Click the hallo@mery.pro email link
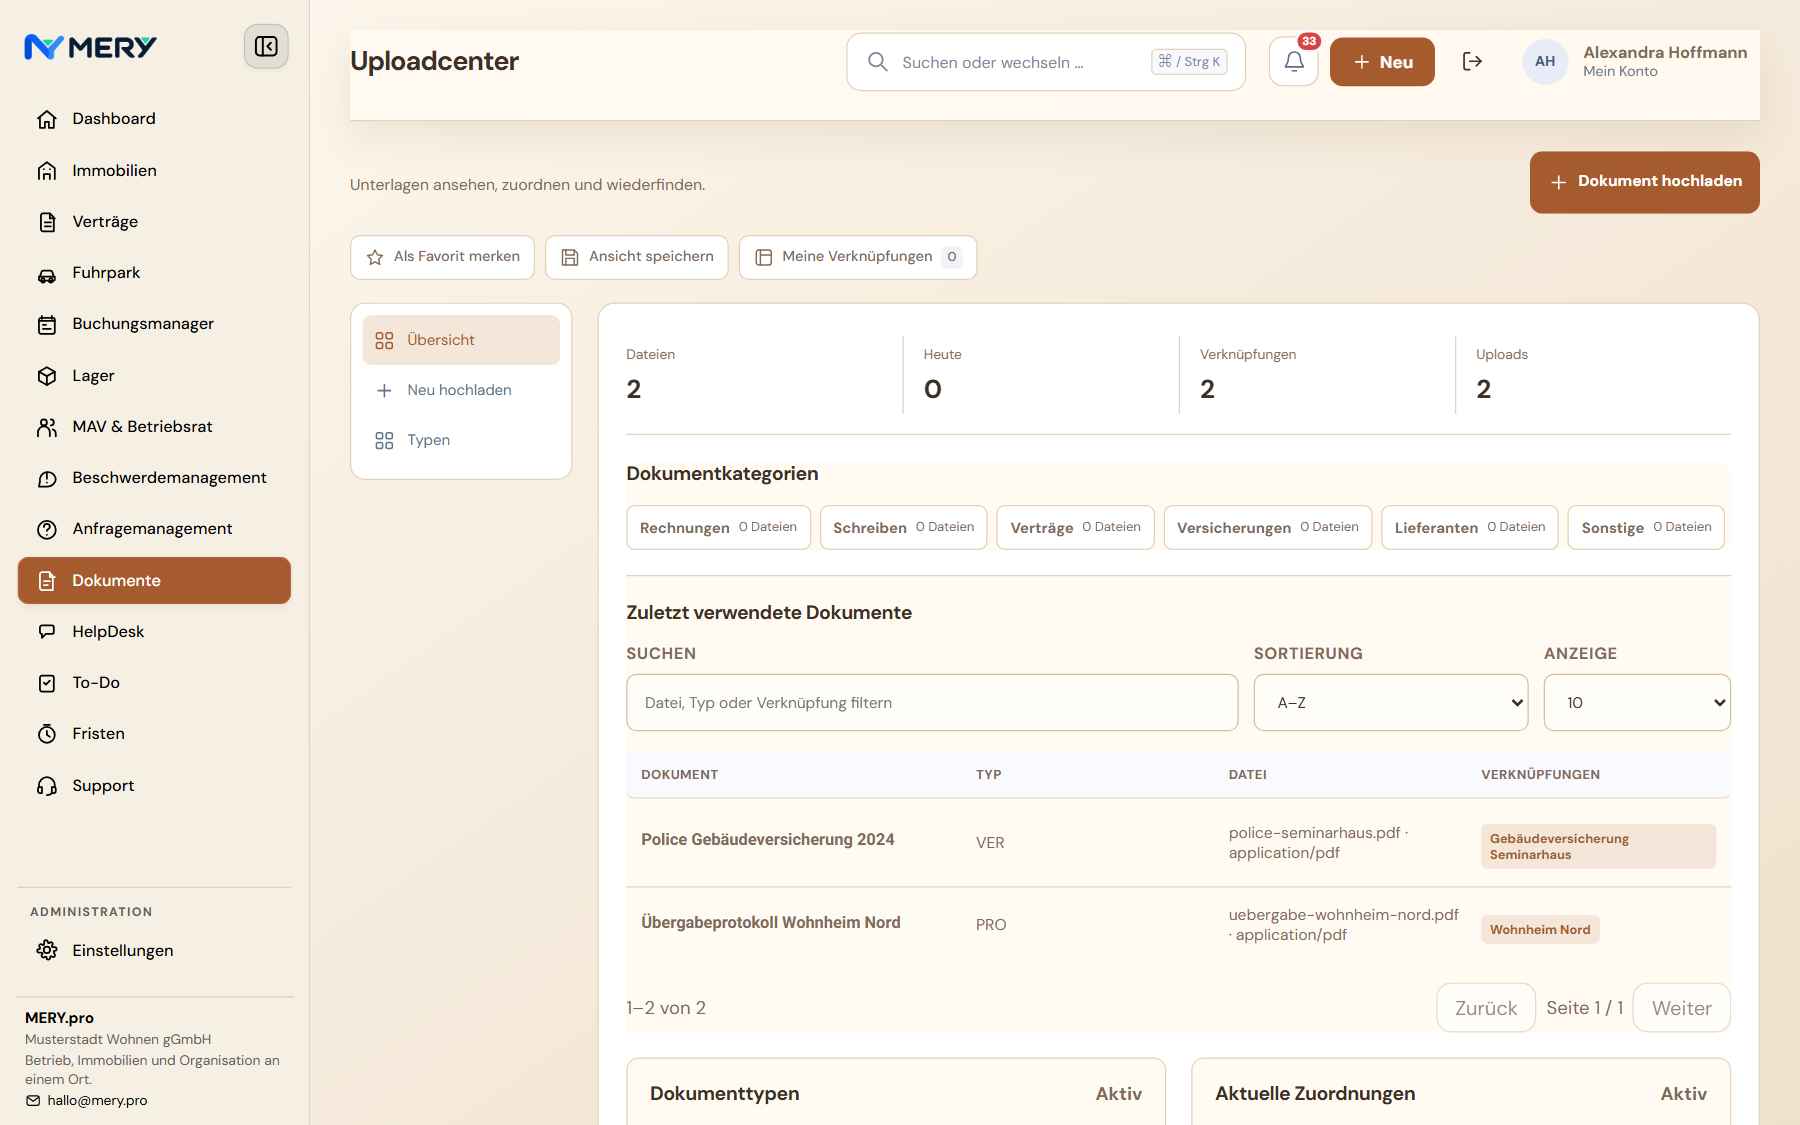 click(97, 1101)
